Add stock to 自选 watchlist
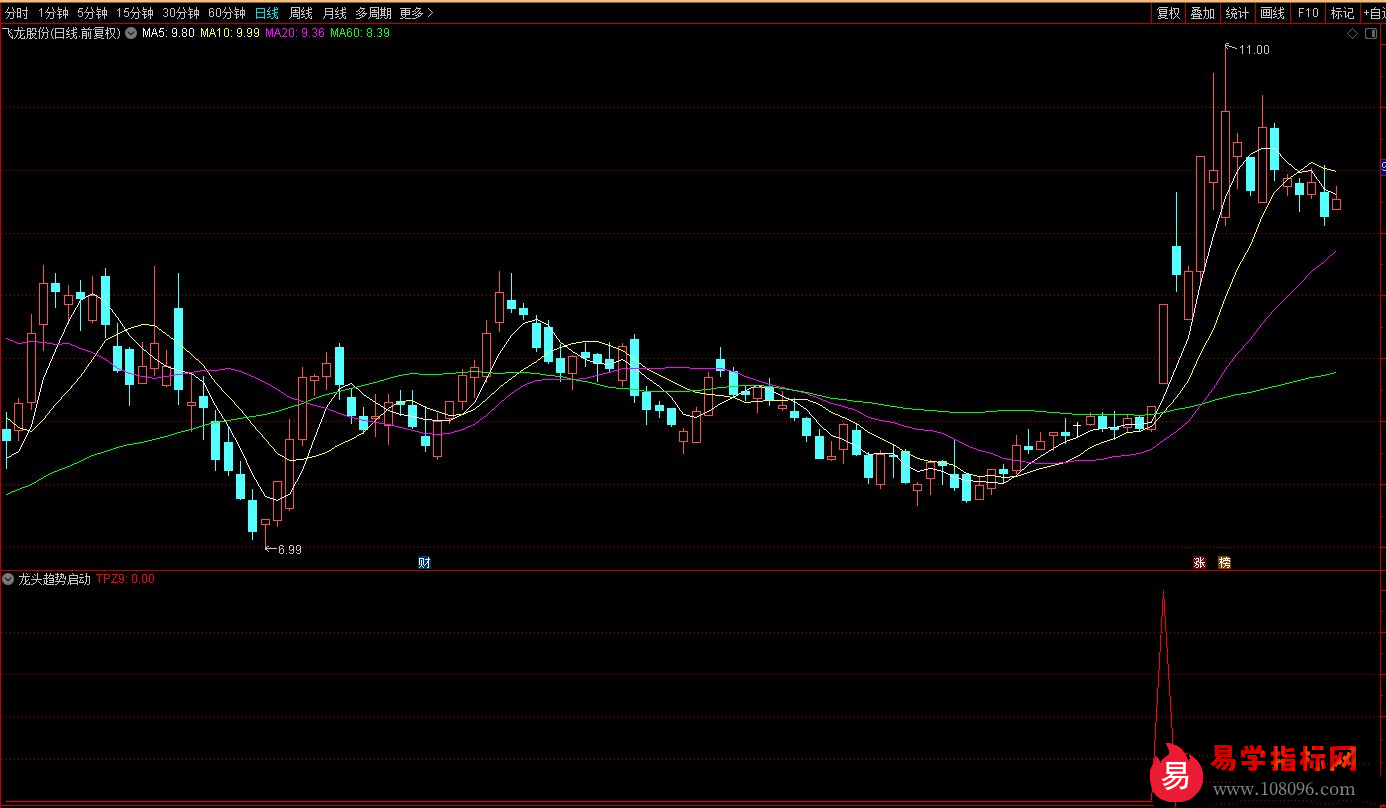This screenshot has height=808, width=1386. tap(1373, 13)
